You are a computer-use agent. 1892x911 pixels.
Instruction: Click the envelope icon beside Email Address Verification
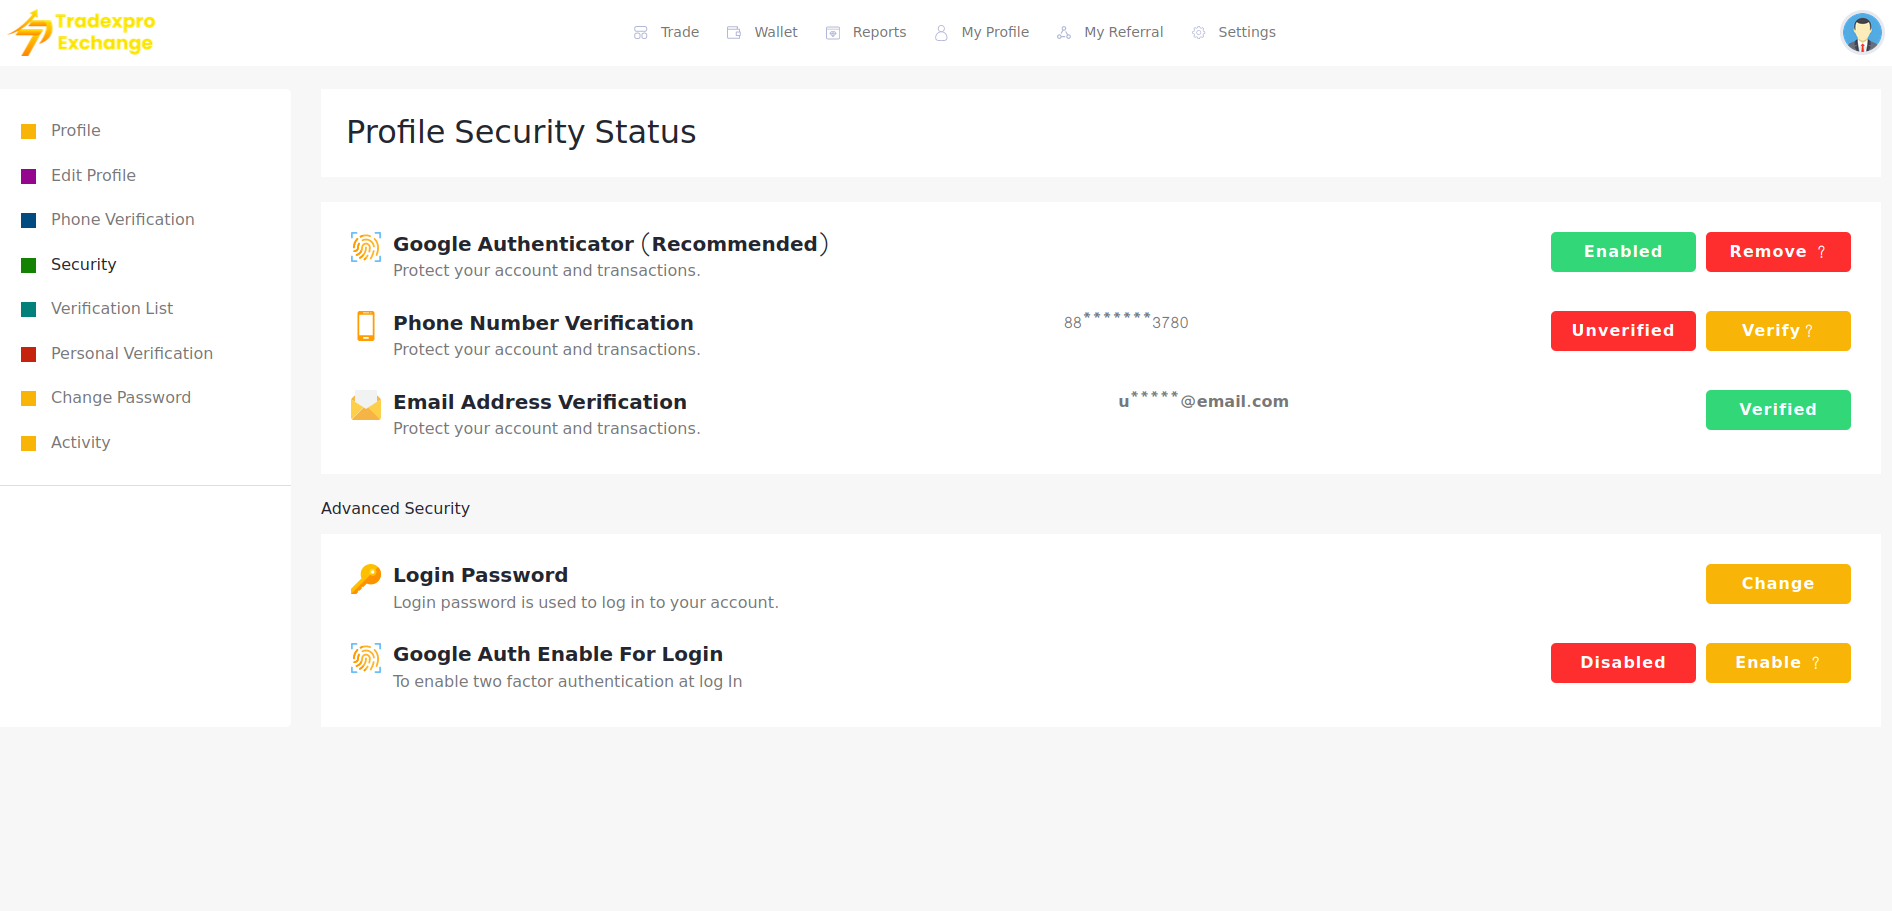pyautogui.click(x=366, y=405)
